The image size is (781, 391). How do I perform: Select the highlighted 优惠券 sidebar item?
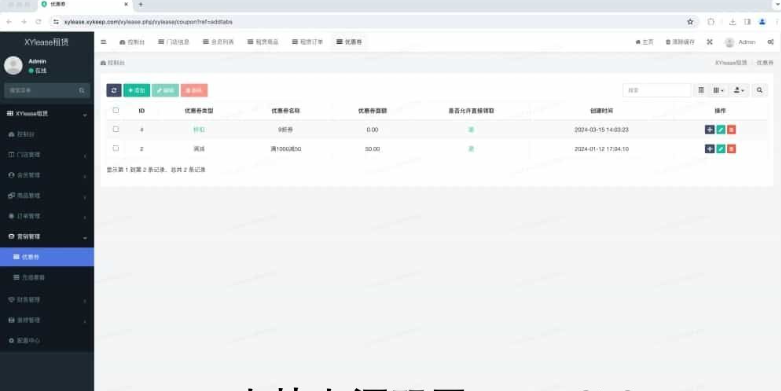[47, 257]
